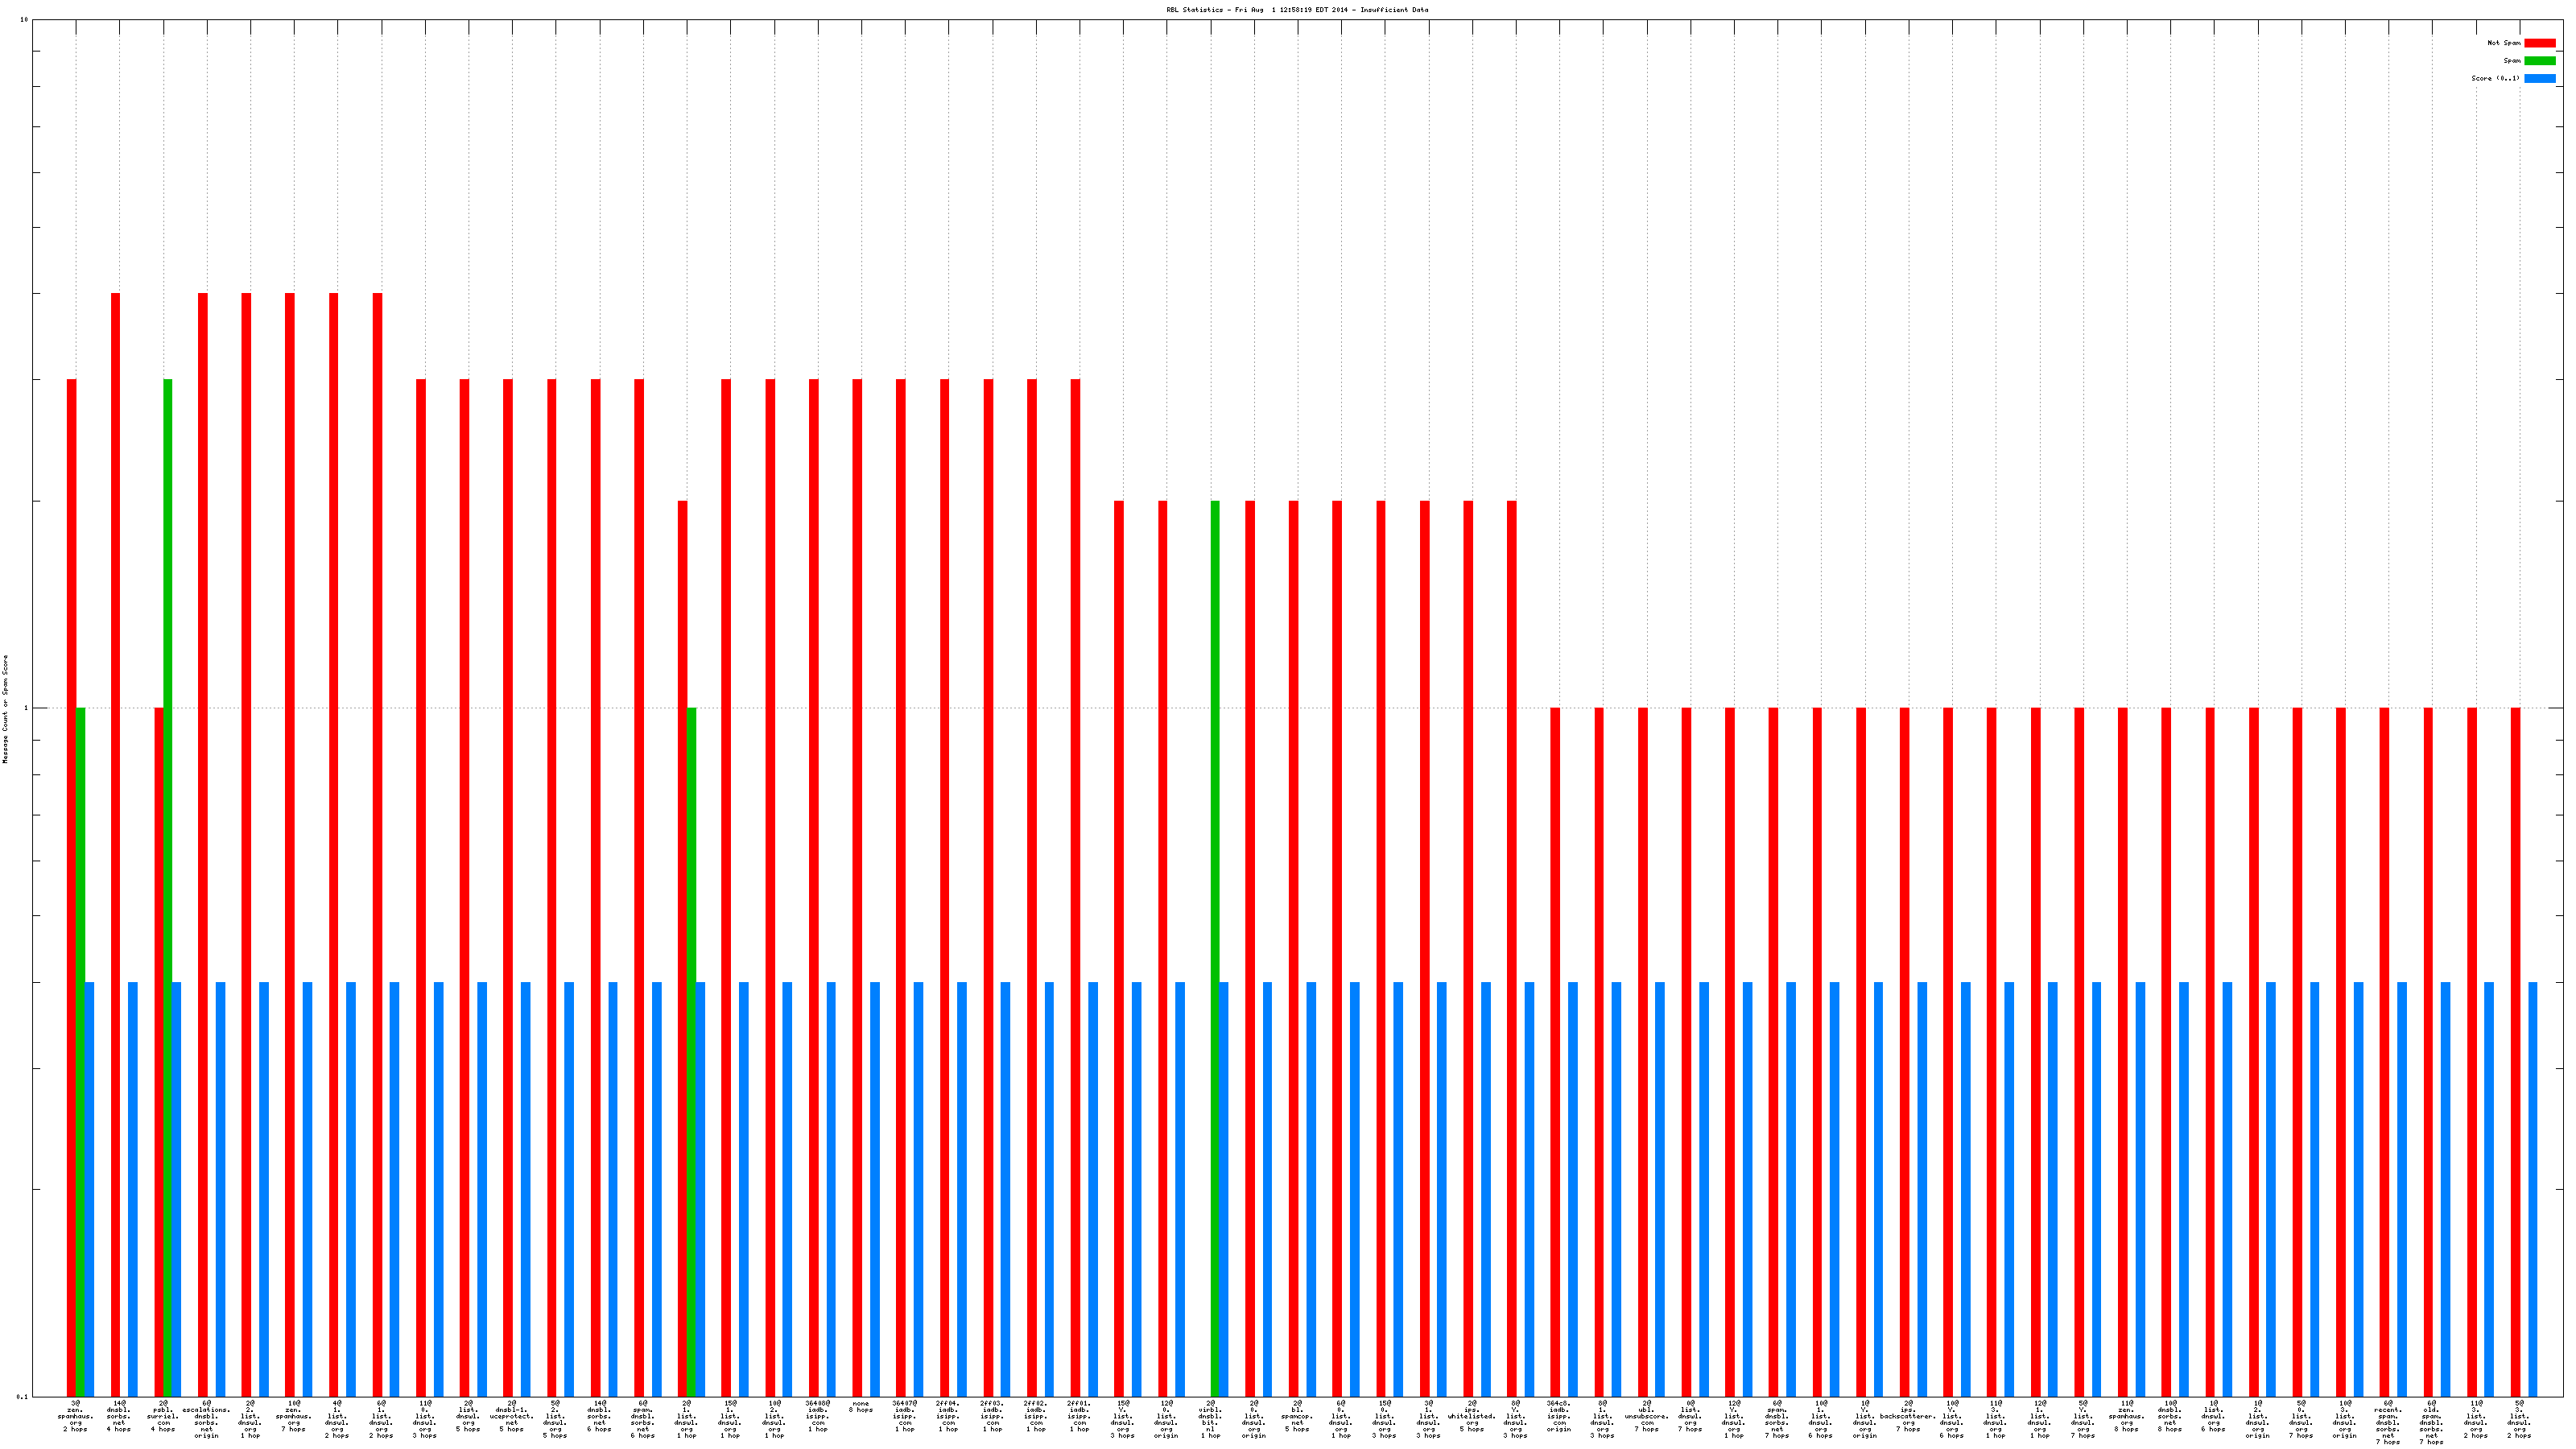Click the green Spam legend swatch
This screenshot has width=2576, height=1449.
(2539, 61)
